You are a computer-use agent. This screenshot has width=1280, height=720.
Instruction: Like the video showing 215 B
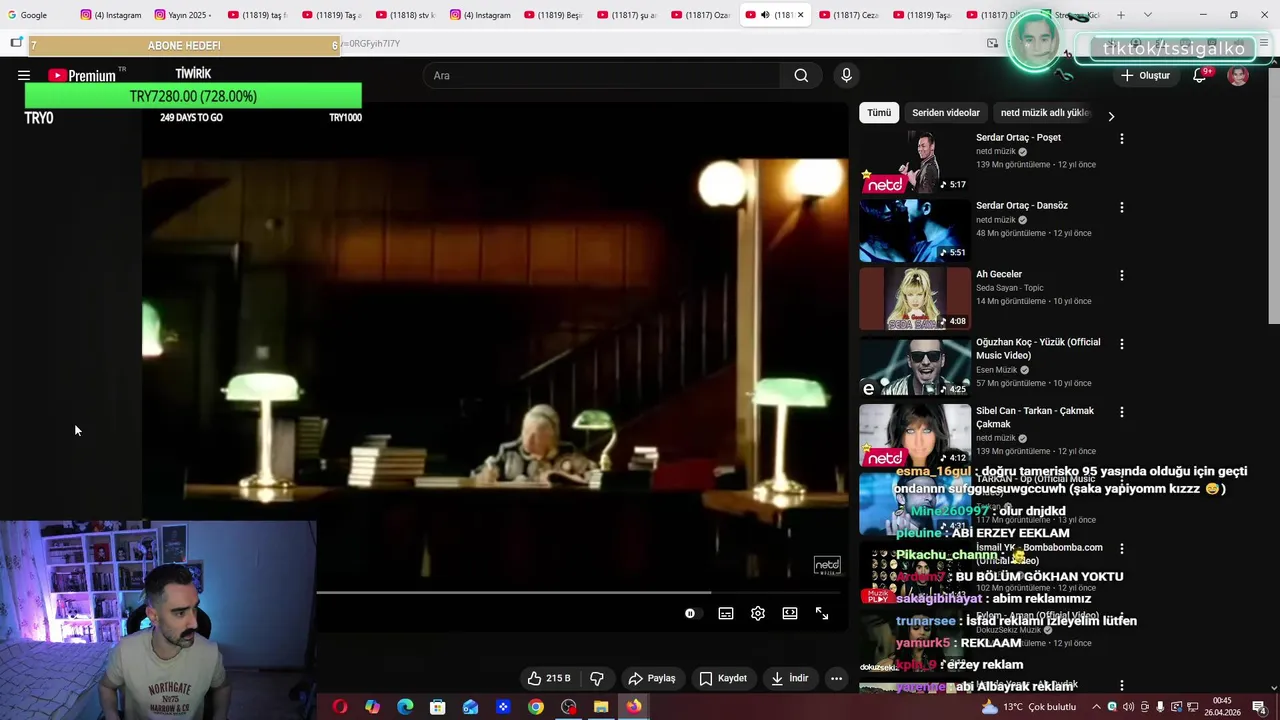(549, 678)
